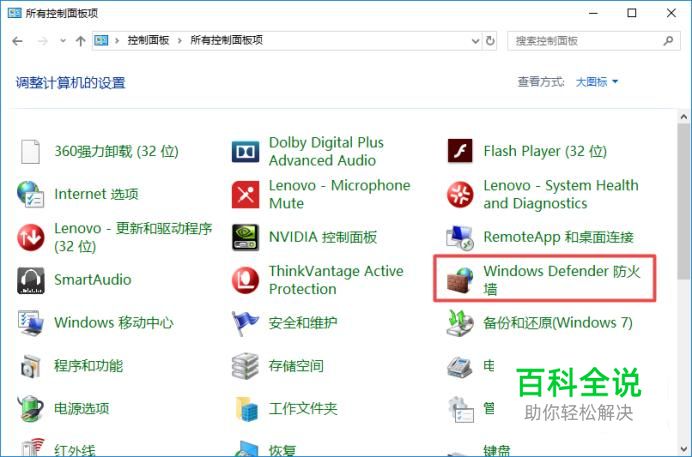Screen dimensions: 692x457
Task: Open Flash Player (32 位) link
Action: click(x=545, y=151)
